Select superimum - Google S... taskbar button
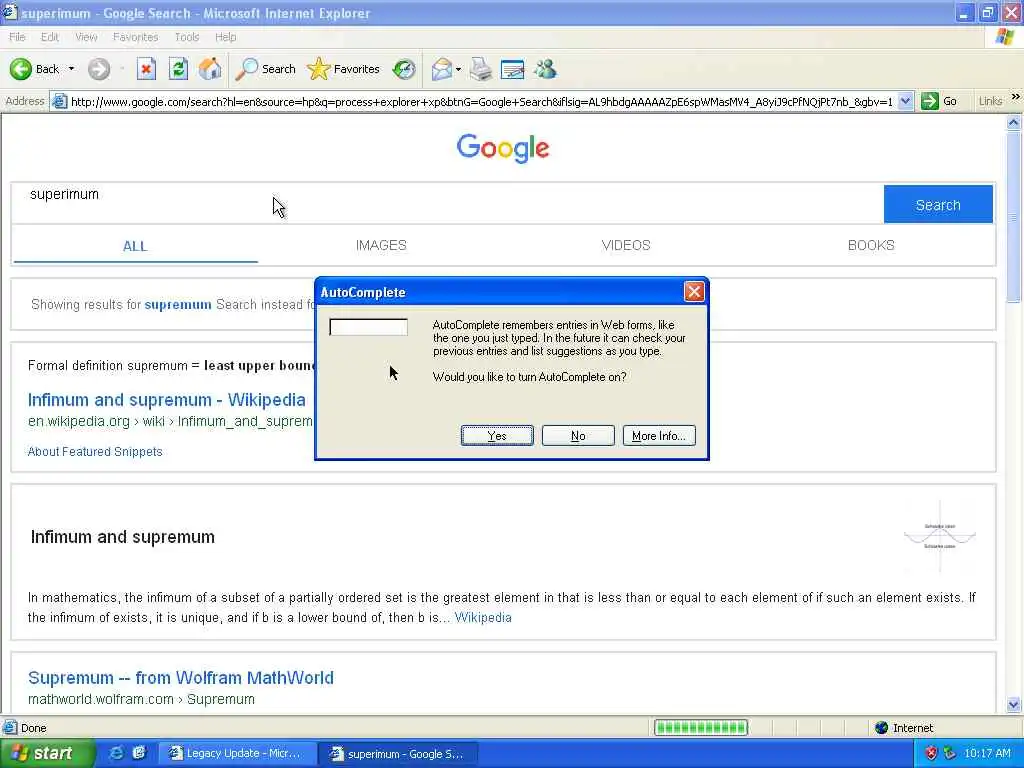Viewport: 1024px width, 768px height. (398, 754)
